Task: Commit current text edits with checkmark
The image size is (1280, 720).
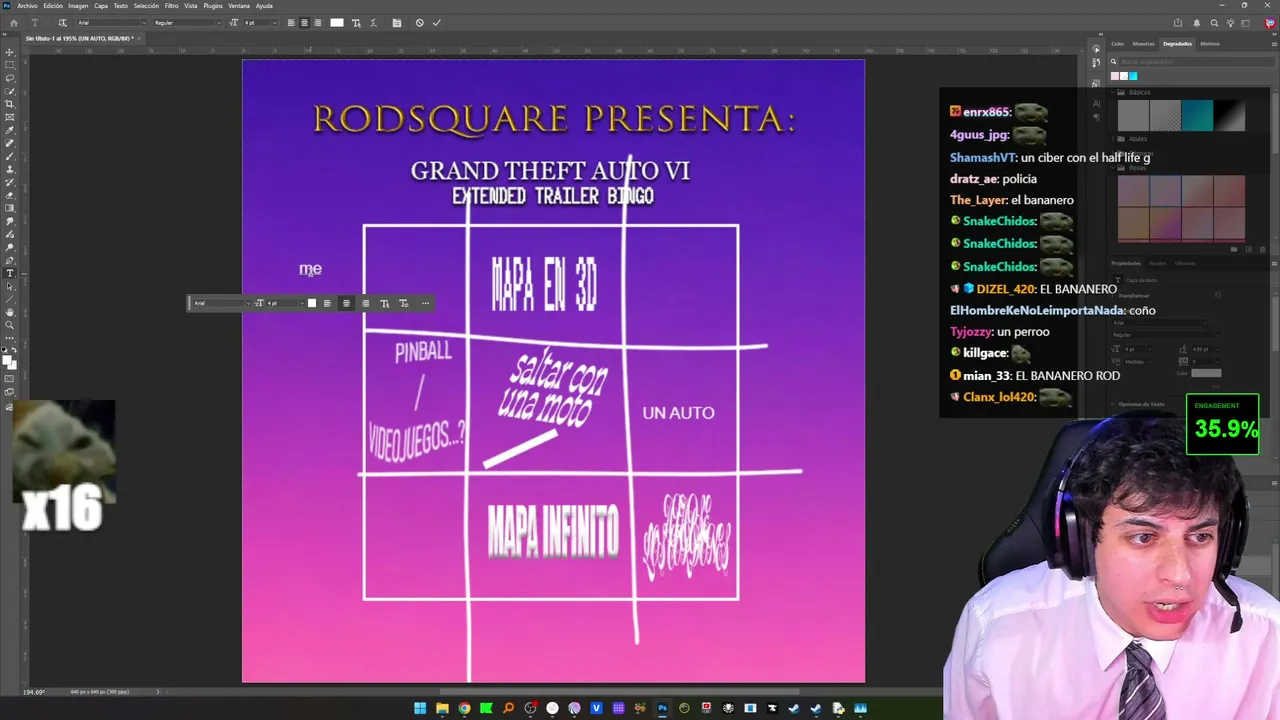Action: [x=437, y=23]
